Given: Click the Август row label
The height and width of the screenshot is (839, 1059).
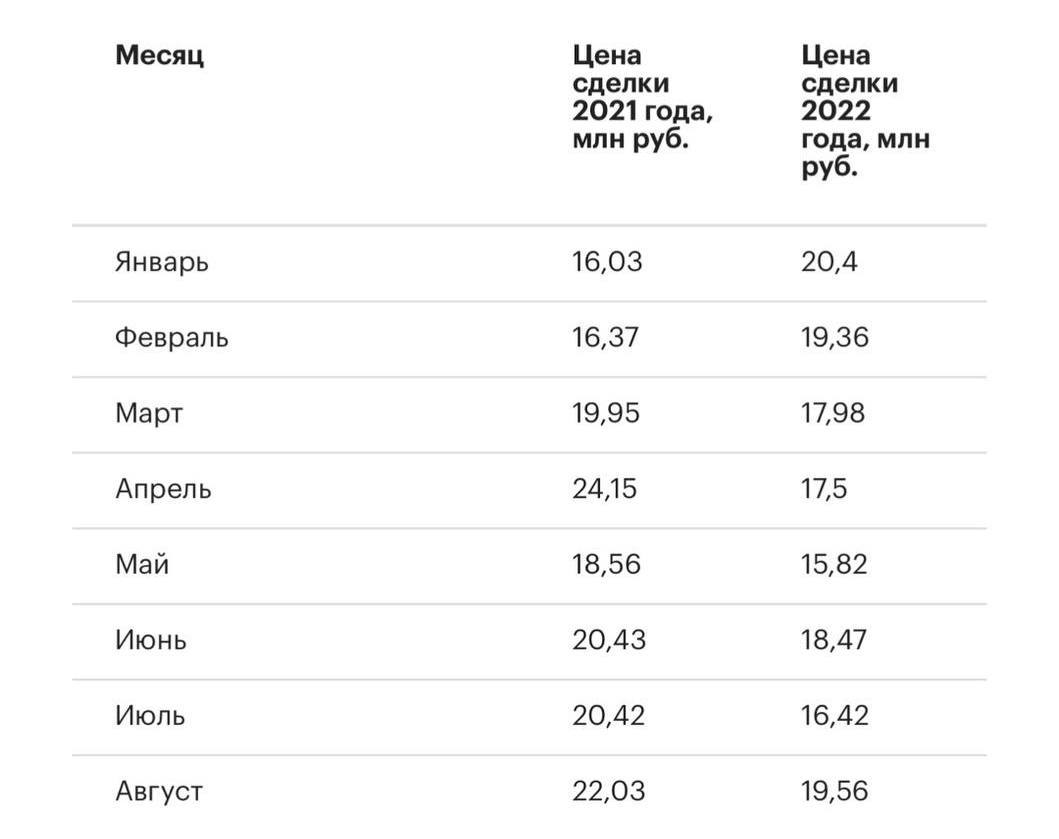Looking at the screenshot, I should (159, 792).
